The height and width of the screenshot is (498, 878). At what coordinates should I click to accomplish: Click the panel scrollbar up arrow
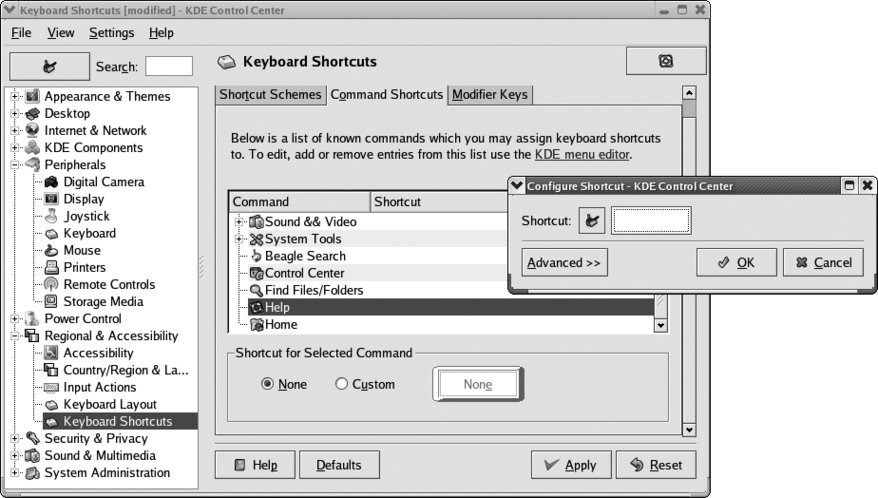pyautogui.click(x=689, y=93)
